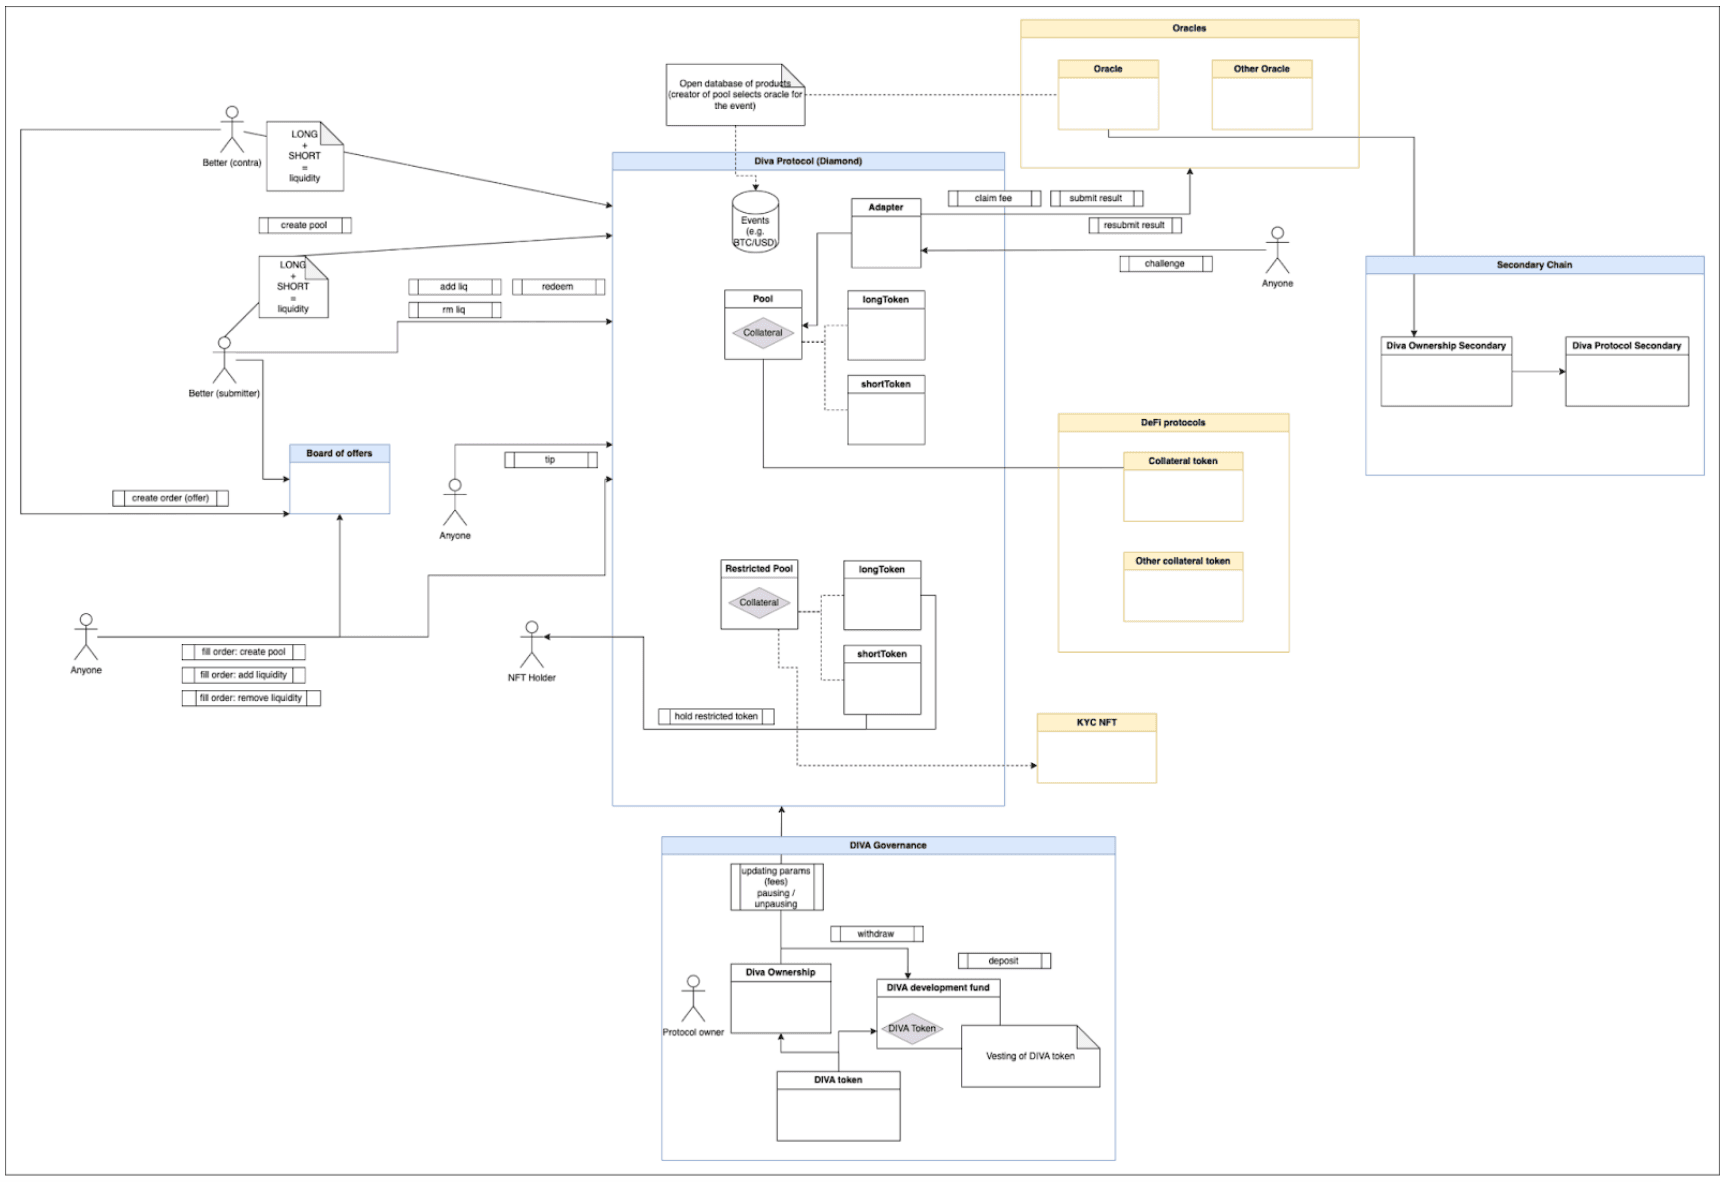Click the fill order: remove liquidity label
This screenshot has height=1182, width=1728.
pos(251,698)
